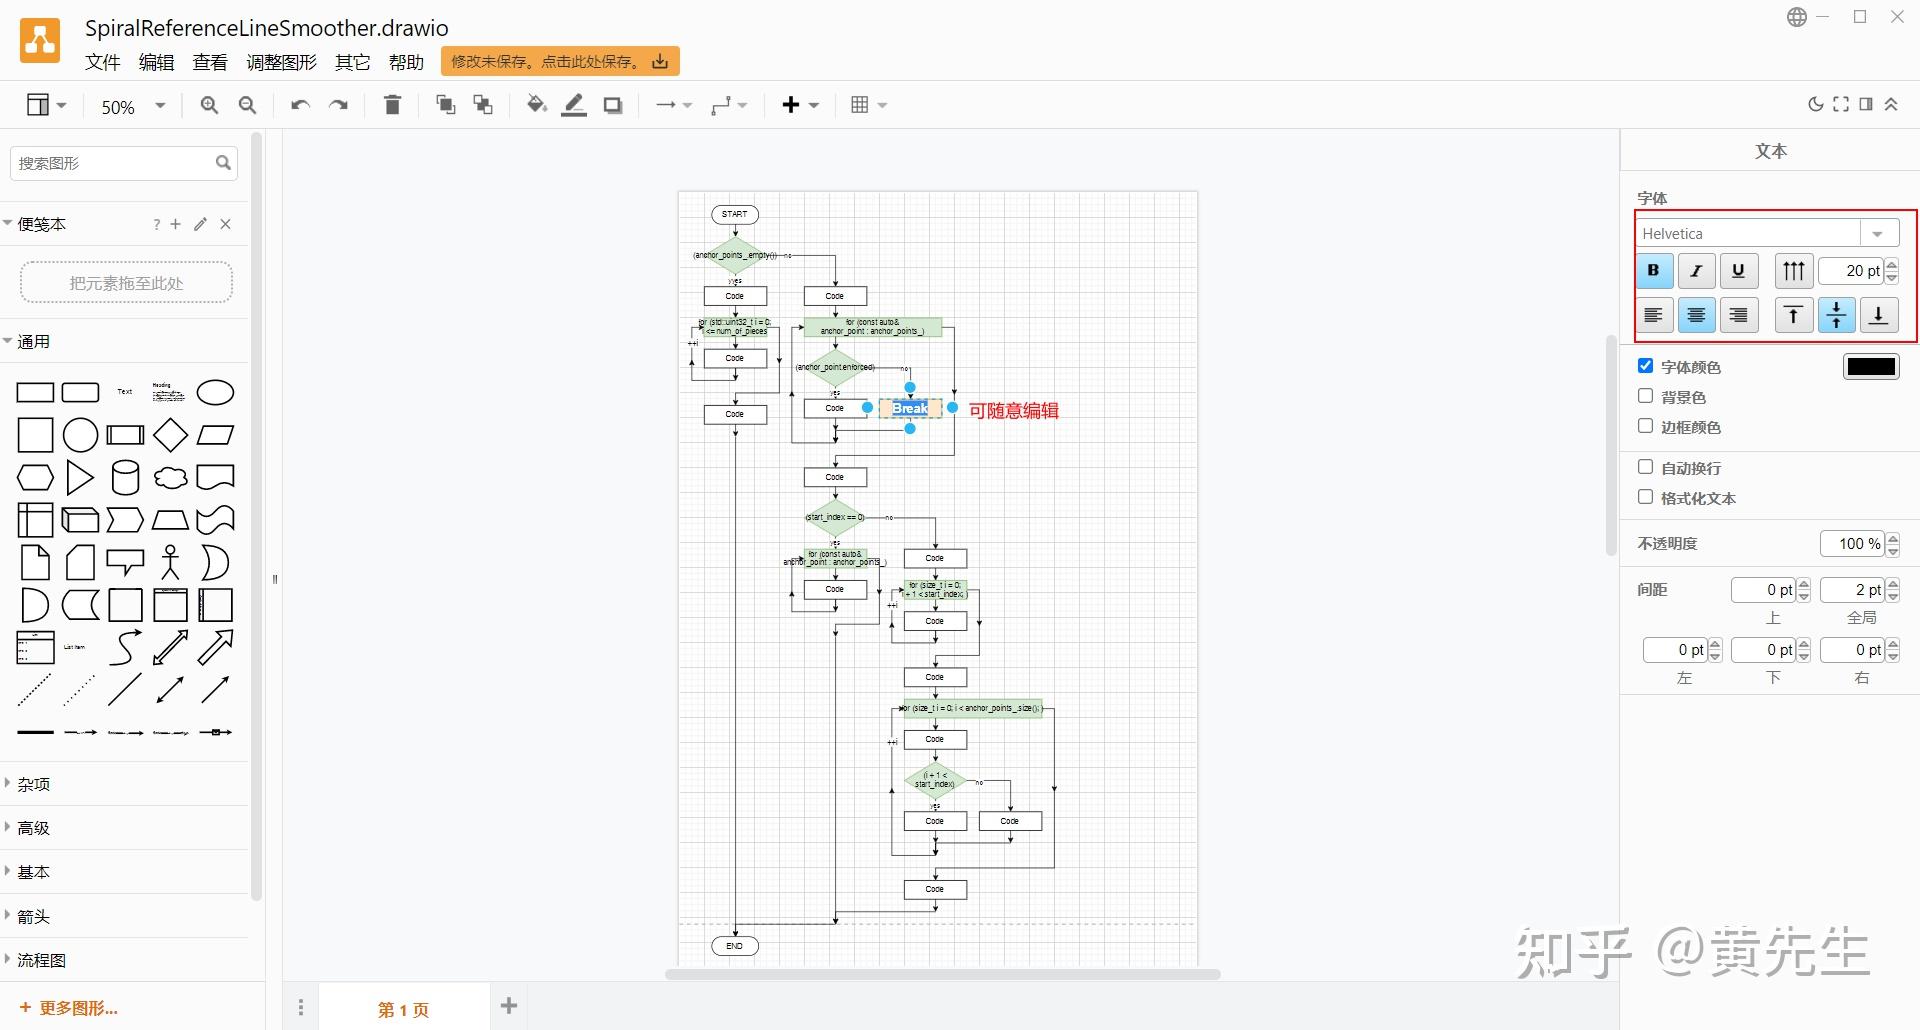This screenshot has height=1030, width=1920.
Task: Open the 查看 menu
Action: click(x=210, y=62)
